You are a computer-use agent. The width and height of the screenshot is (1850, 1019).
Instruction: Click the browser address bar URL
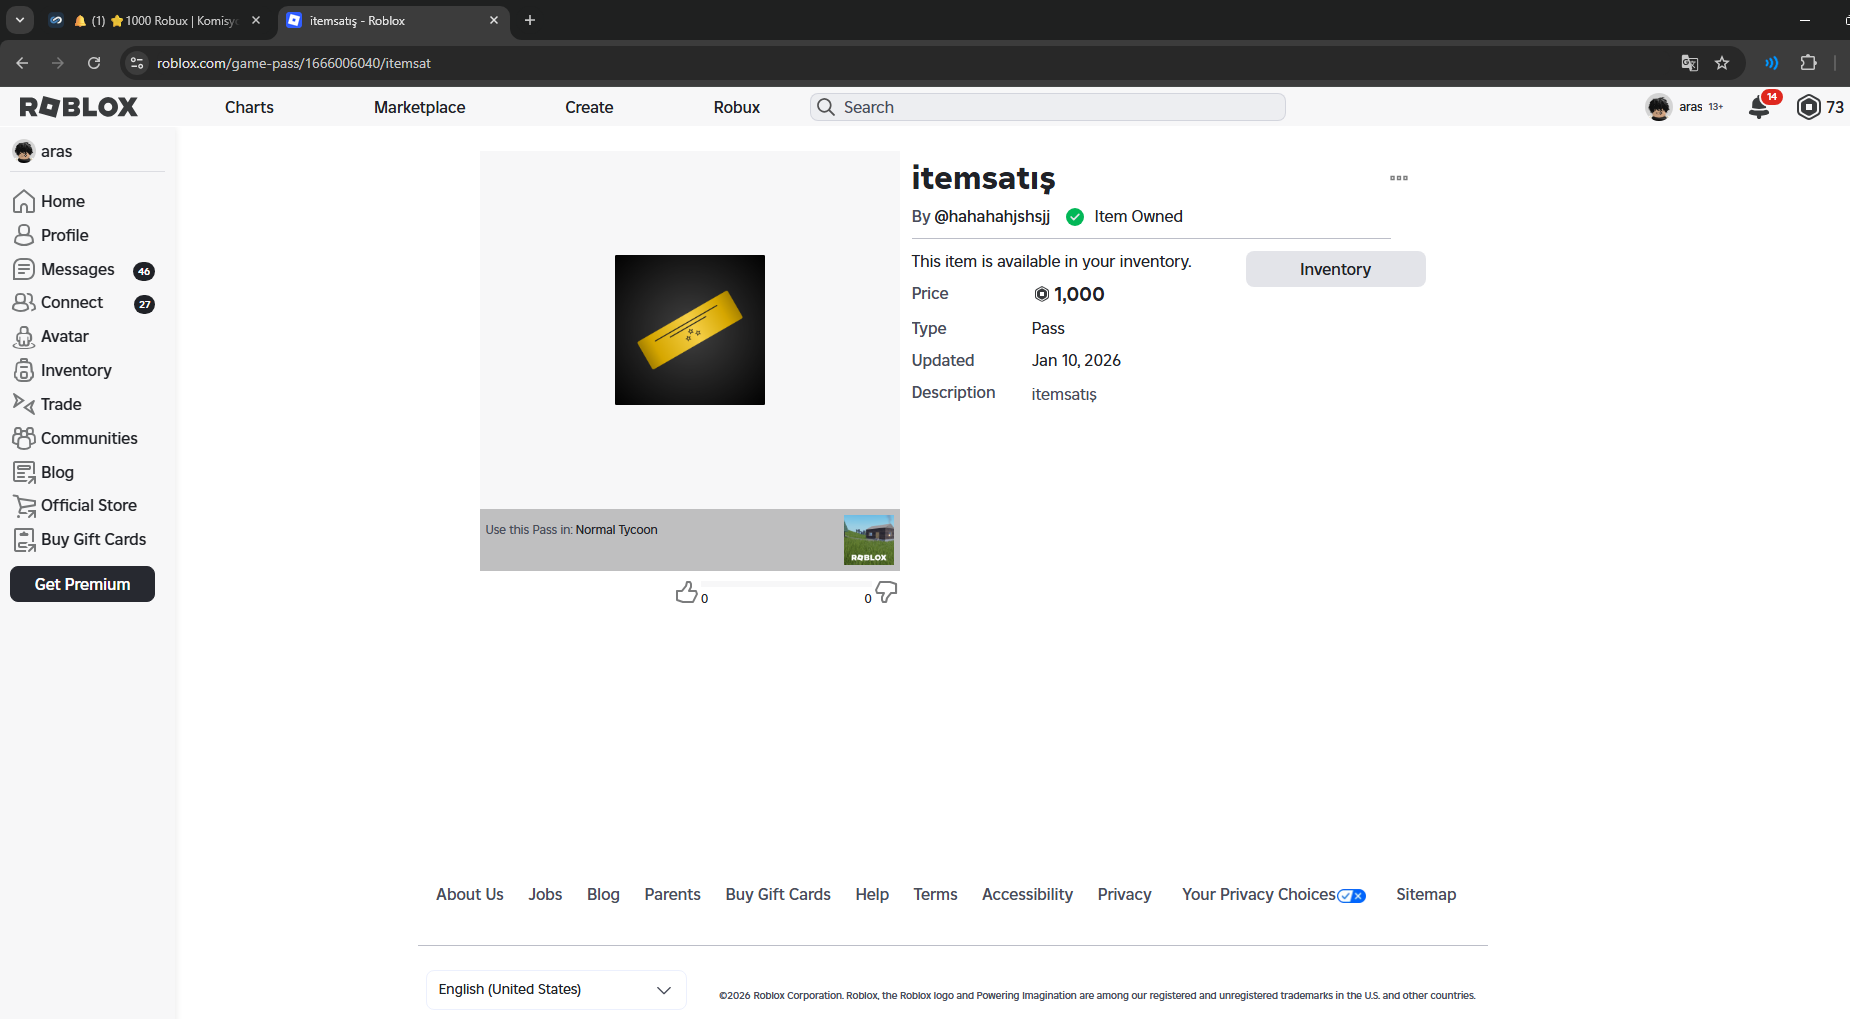[294, 63]
